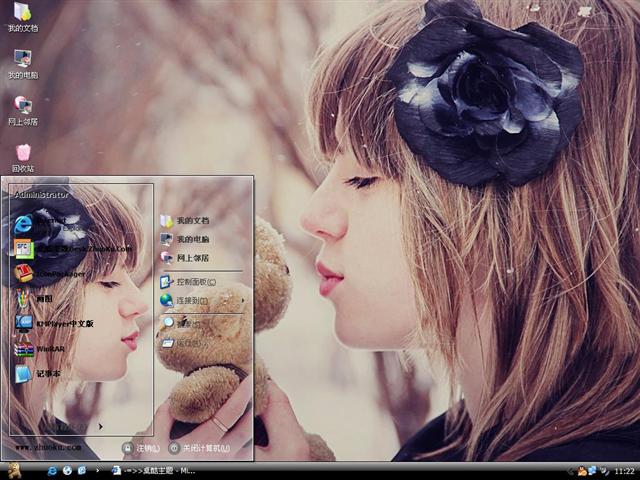Click the bear Start button on the taskbar
The image size is (640, 480).
pyautogui.click(x=14, y=471)
